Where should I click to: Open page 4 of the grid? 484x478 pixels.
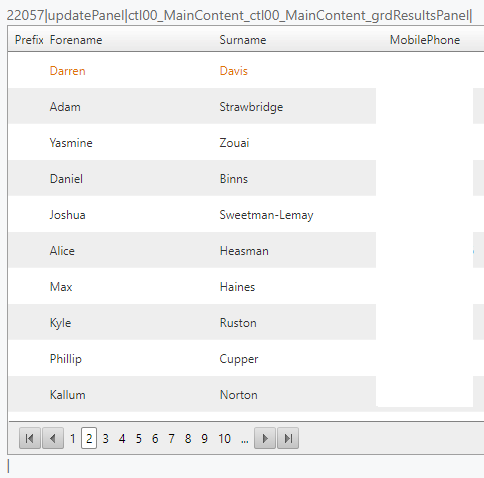tap(122, 439)
